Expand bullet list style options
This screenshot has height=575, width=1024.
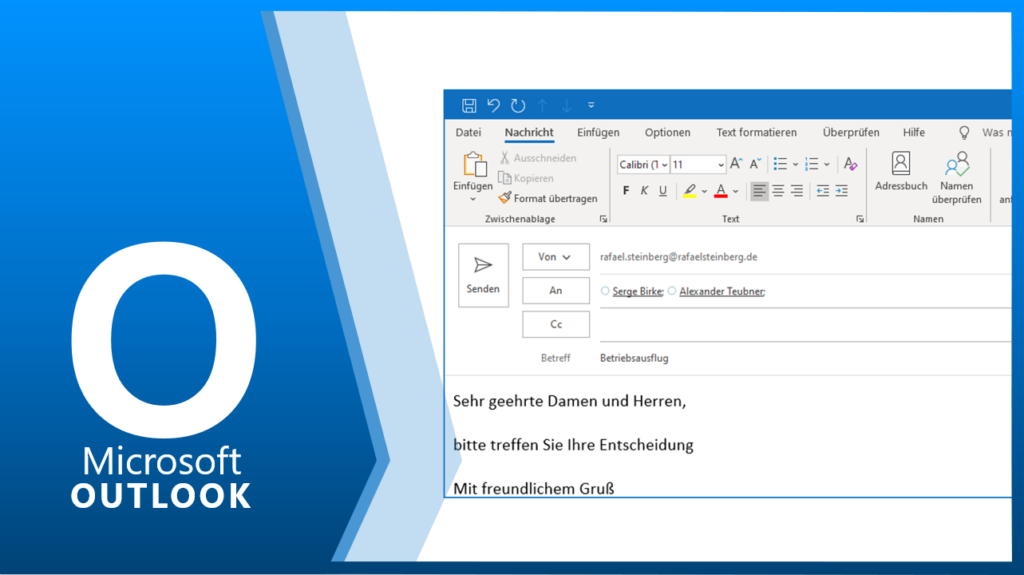(795, 165)
